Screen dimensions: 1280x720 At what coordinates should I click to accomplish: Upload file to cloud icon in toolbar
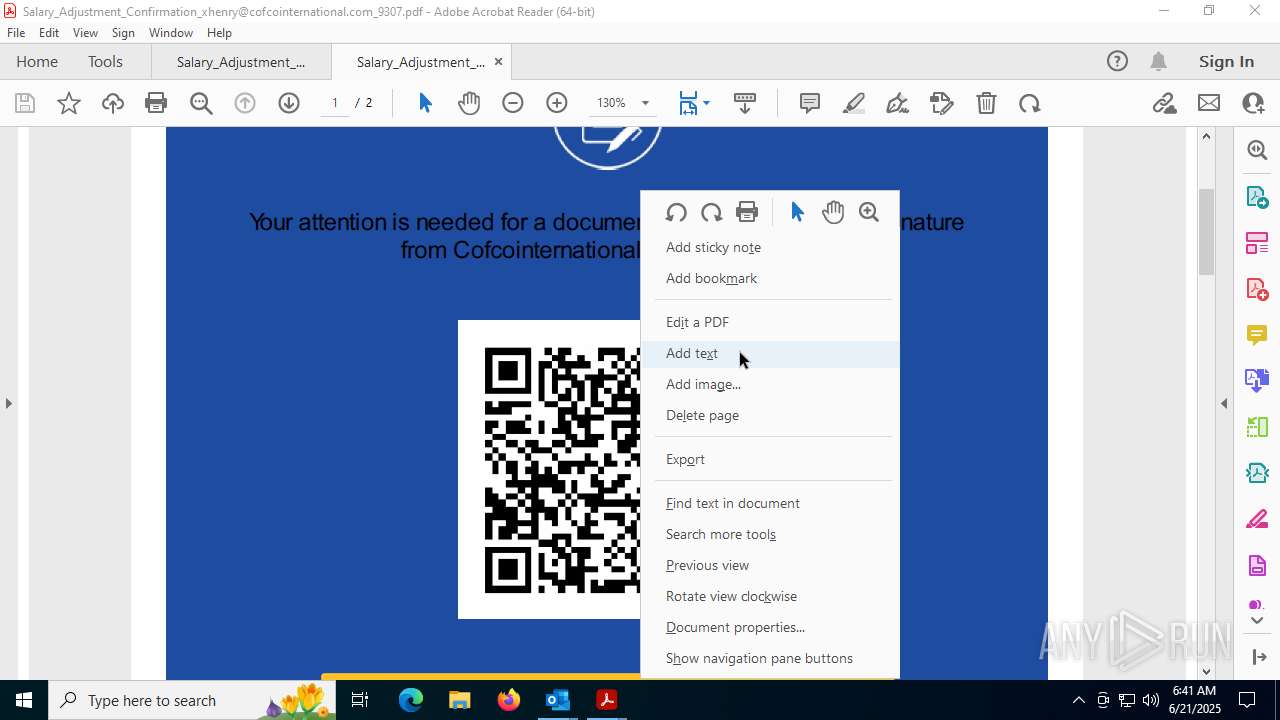click(x=113, y=103)
